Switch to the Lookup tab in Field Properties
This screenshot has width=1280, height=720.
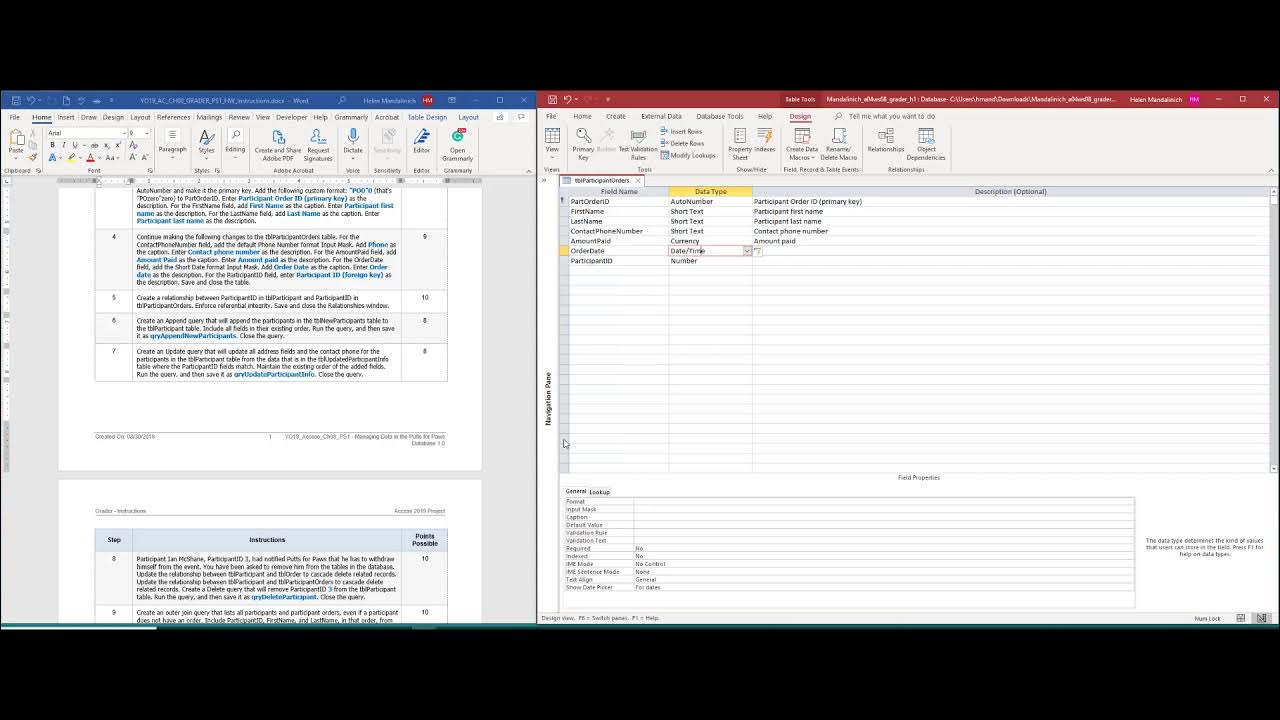click(x=599, y=492)
